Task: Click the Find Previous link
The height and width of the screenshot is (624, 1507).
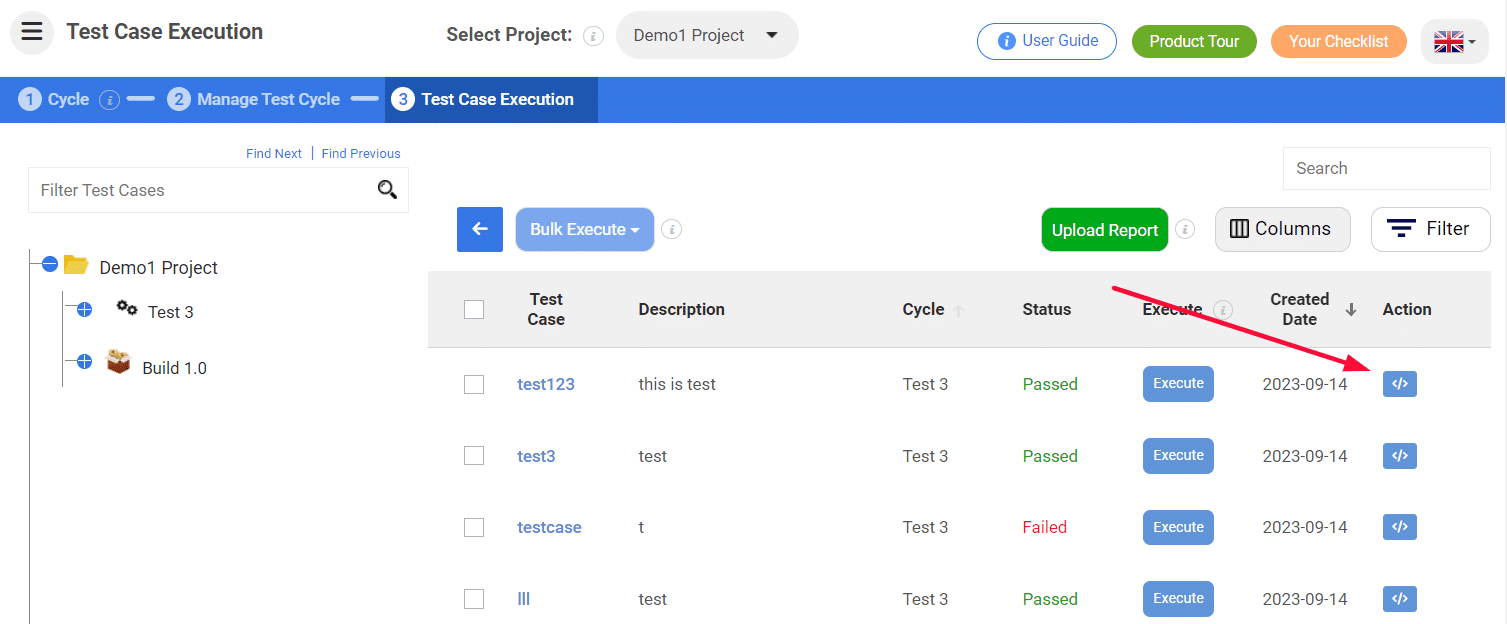Action: click(361, 153)
